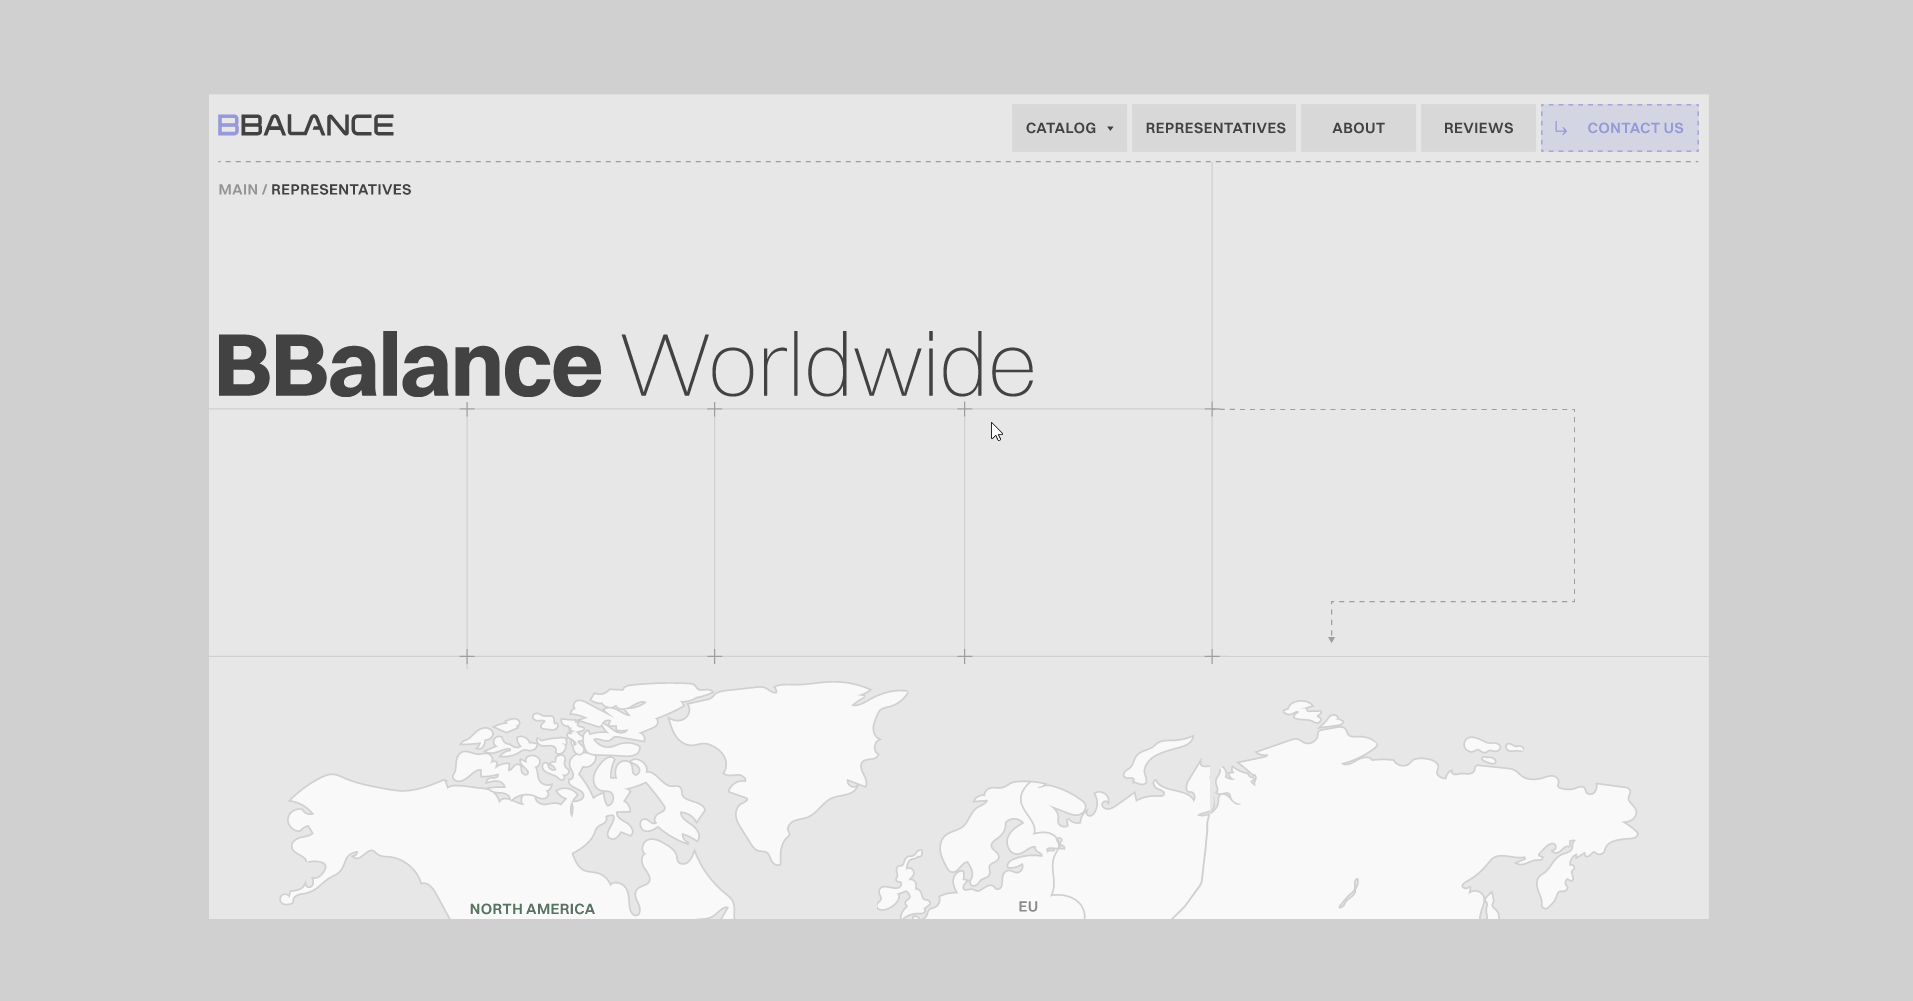Click the purple "B" logo mark
The width and height of the screenshot is (1913, 1001).
pyautogui.click(x=228, y=124)
